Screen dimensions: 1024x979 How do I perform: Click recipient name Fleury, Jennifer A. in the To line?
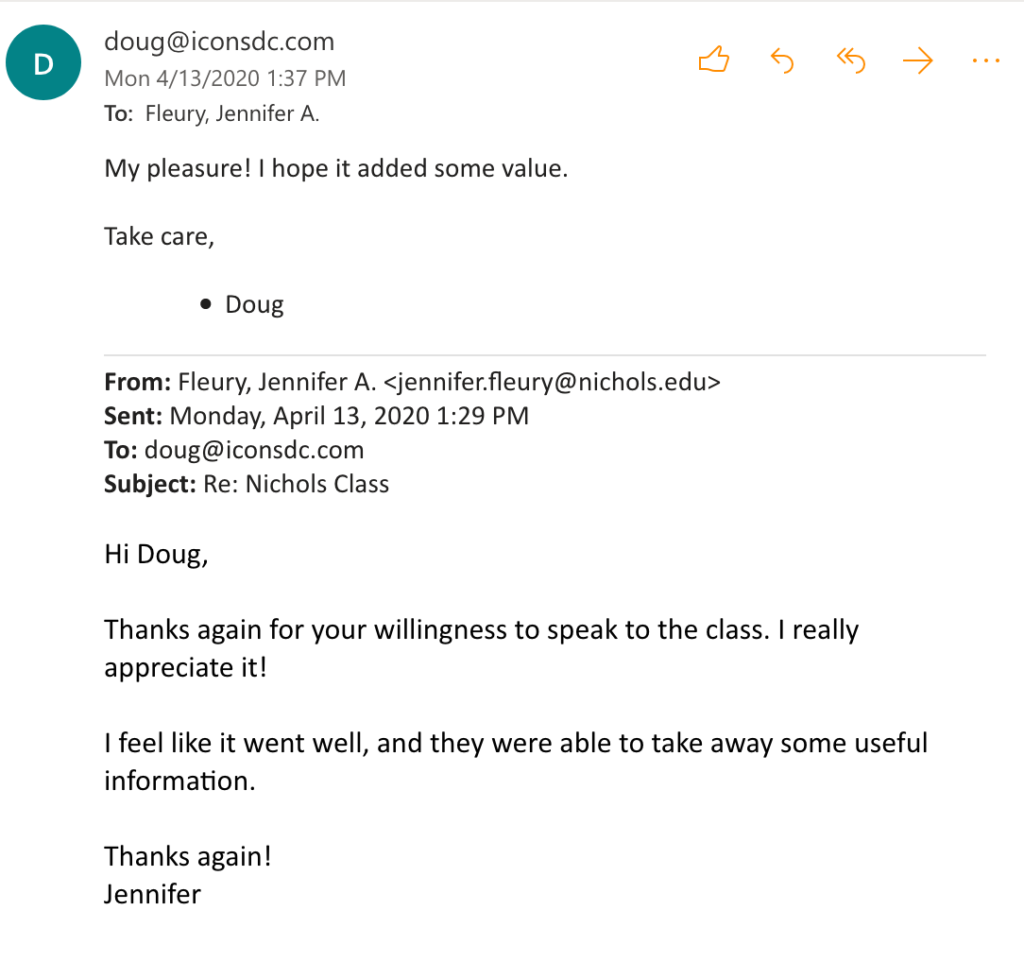click(x=232, y=114)
